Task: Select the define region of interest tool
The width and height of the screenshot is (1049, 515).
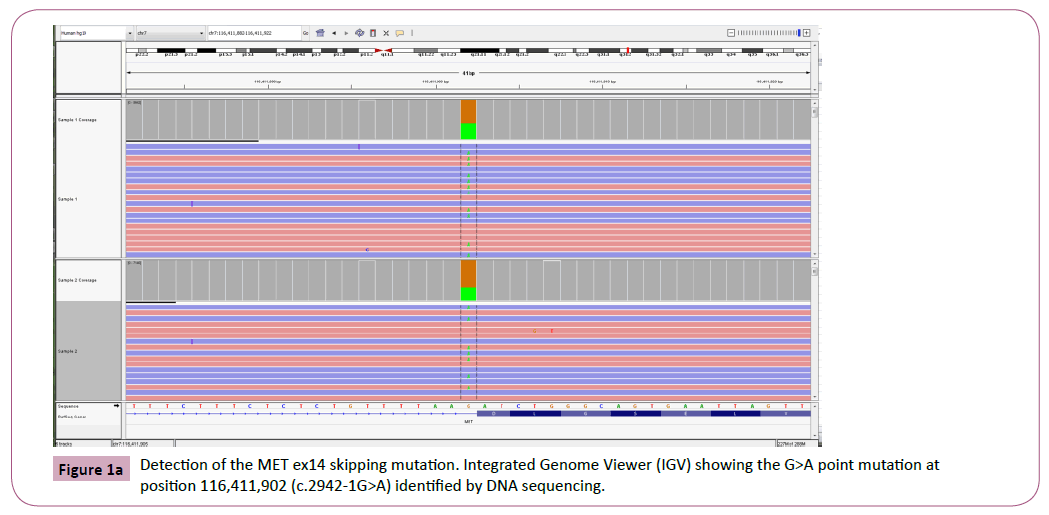Action: point(373,33)
